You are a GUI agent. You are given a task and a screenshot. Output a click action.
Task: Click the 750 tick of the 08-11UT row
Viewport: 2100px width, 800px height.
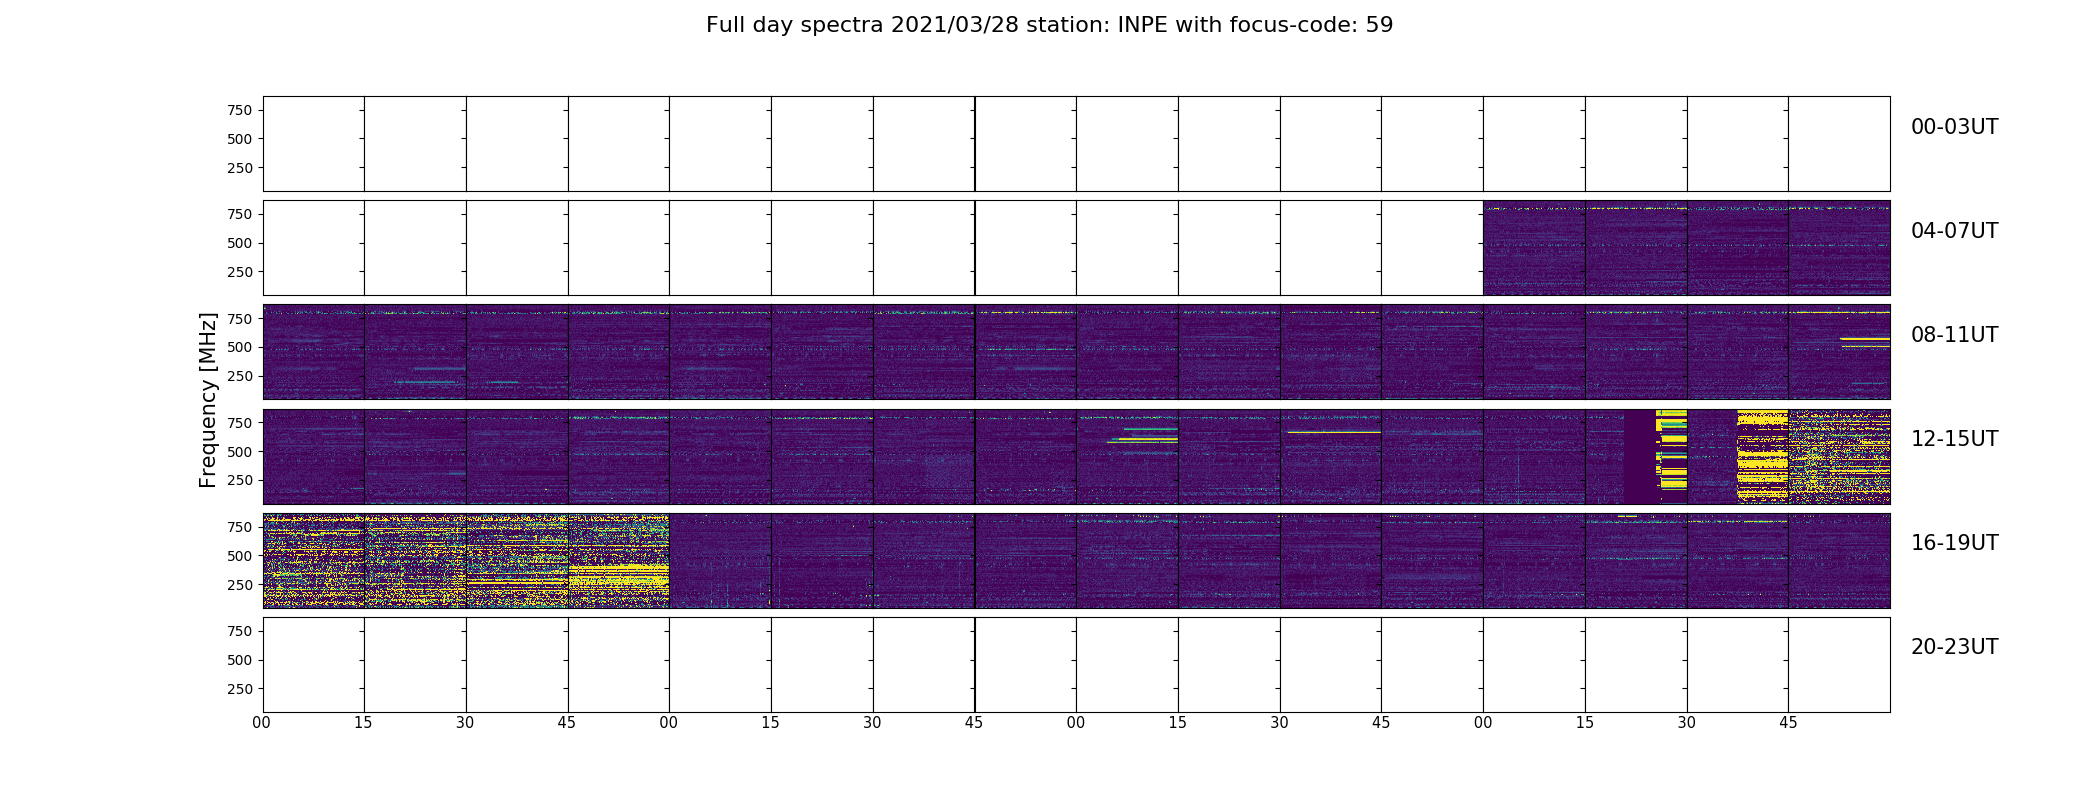tap(239, 318)
